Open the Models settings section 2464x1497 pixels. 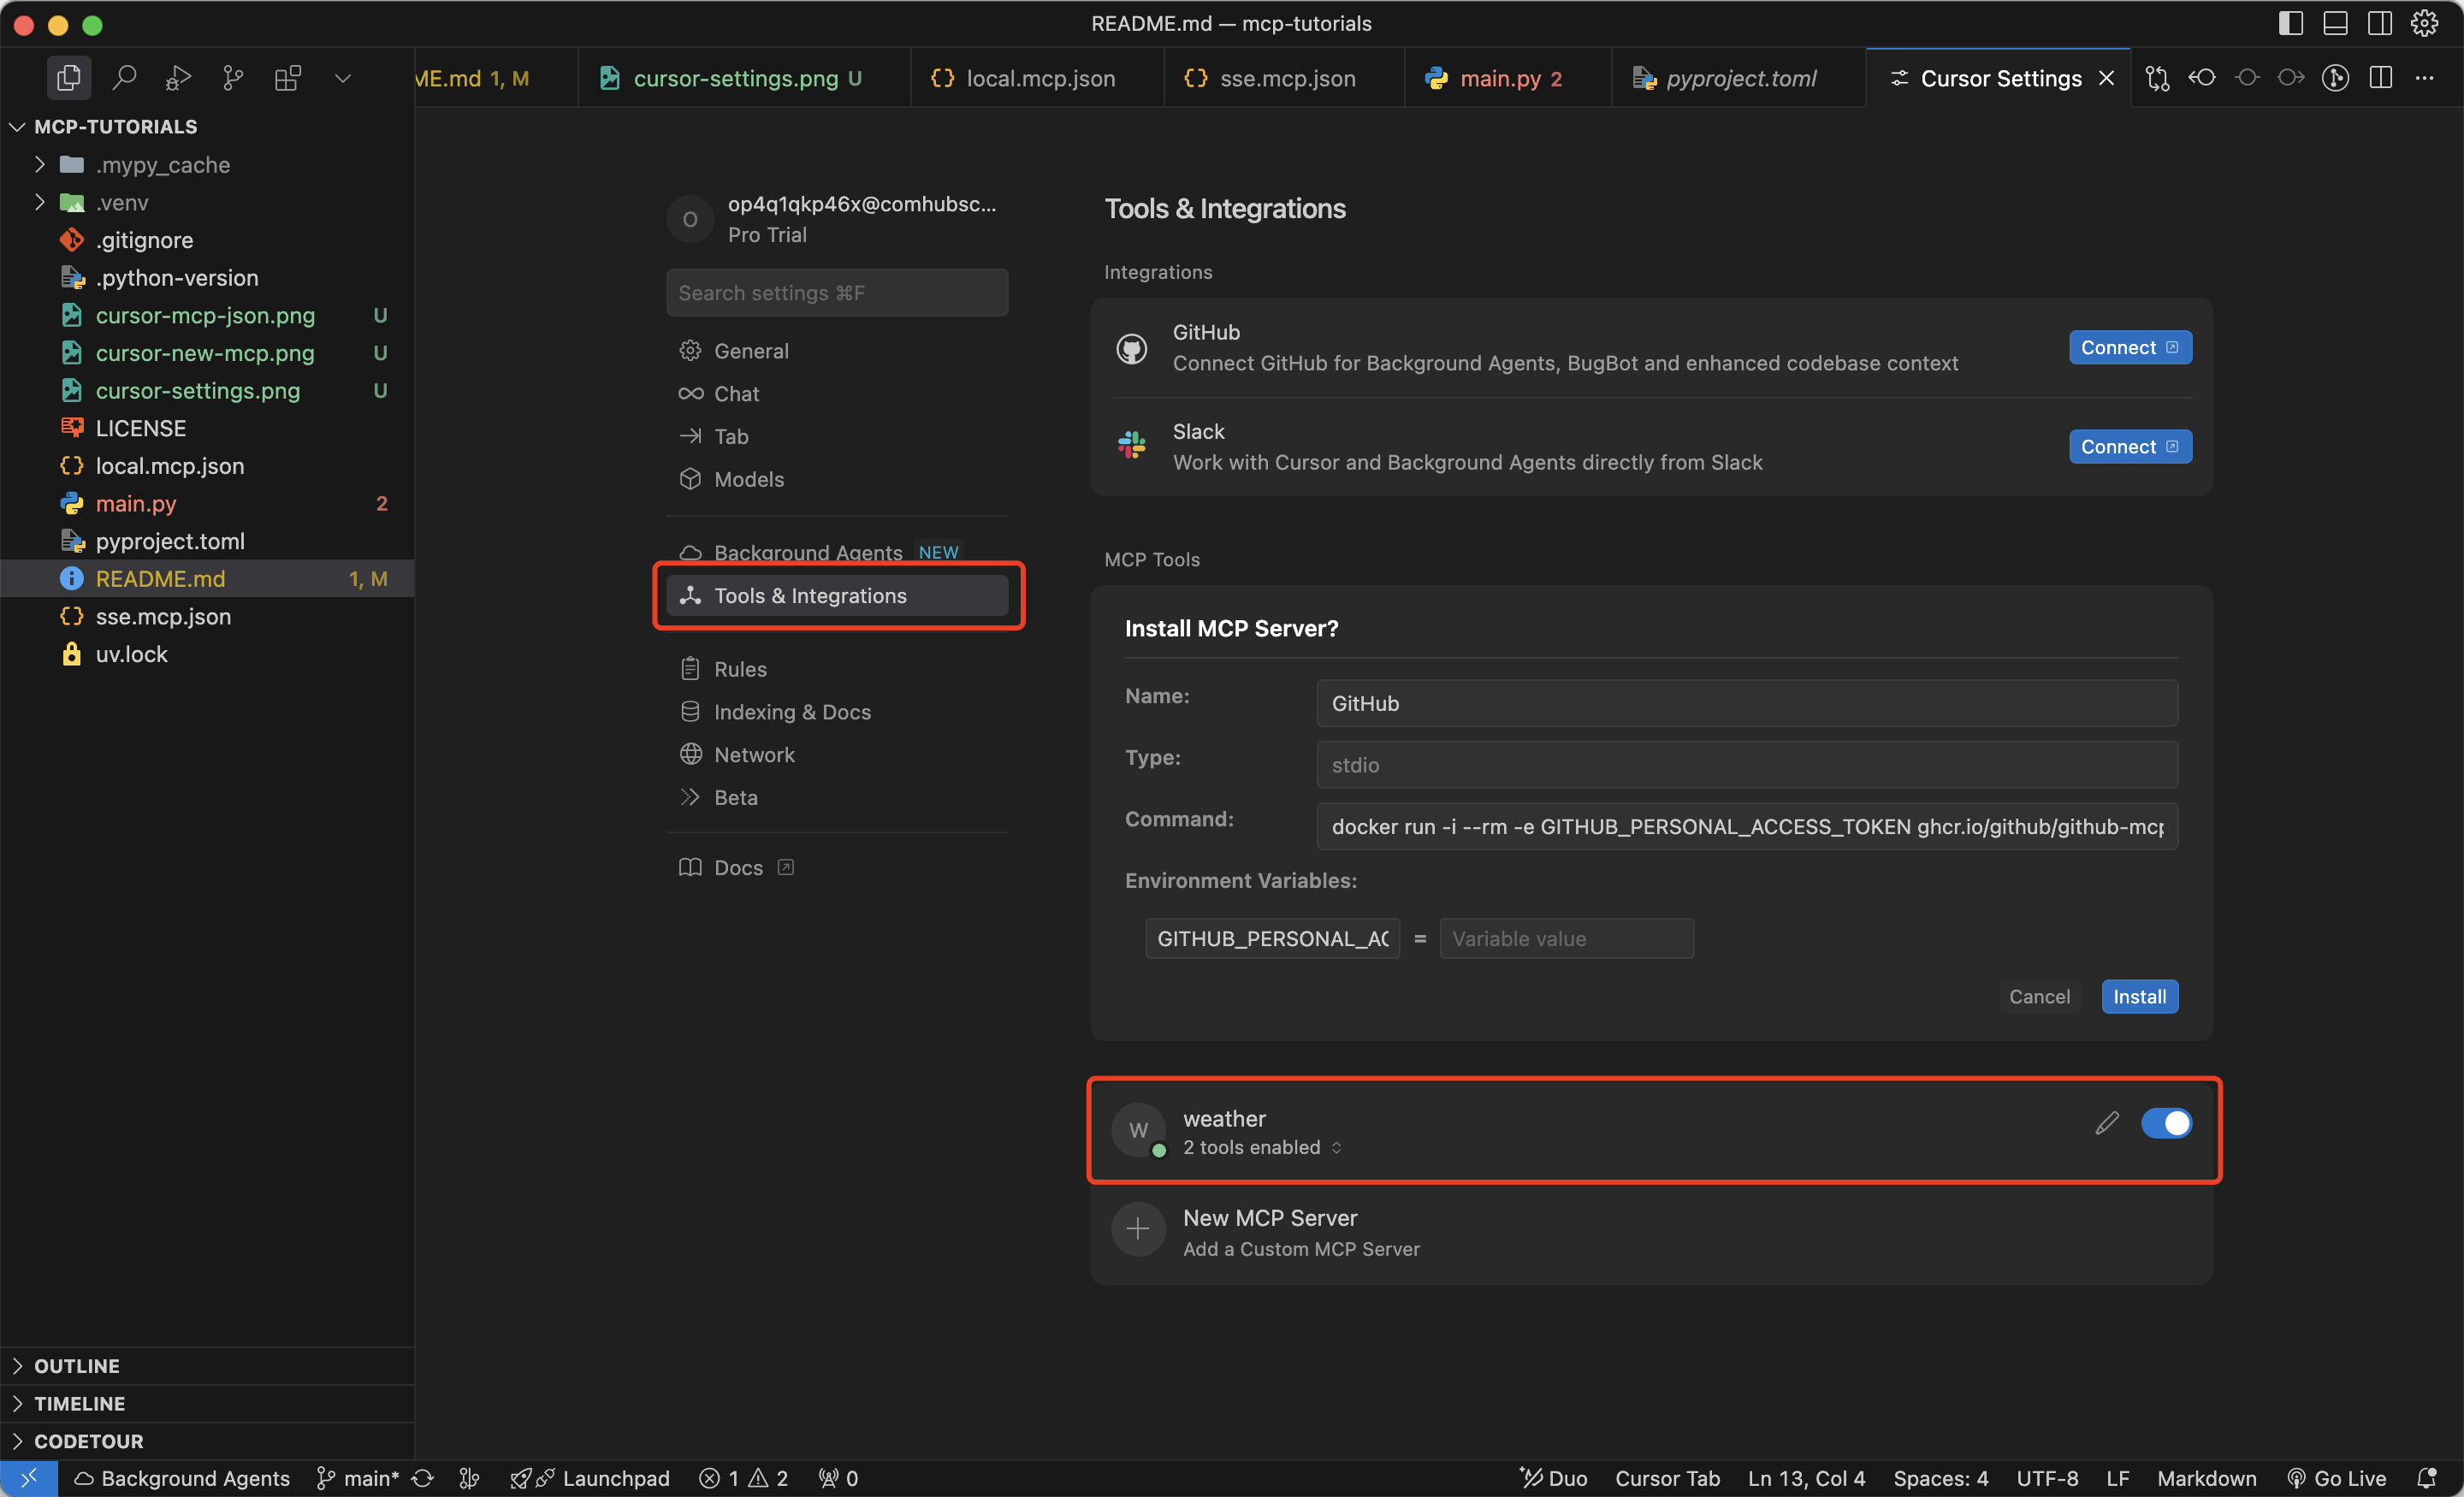(748, 479)
